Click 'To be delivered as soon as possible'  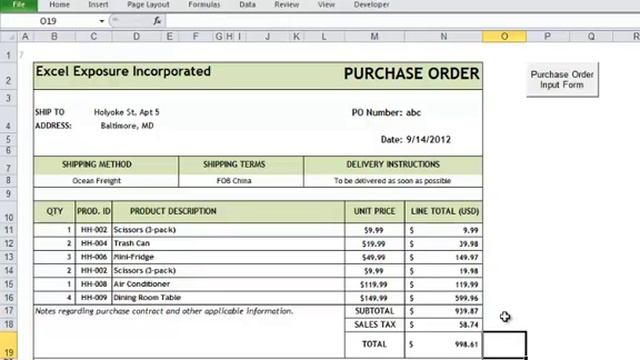393,181
